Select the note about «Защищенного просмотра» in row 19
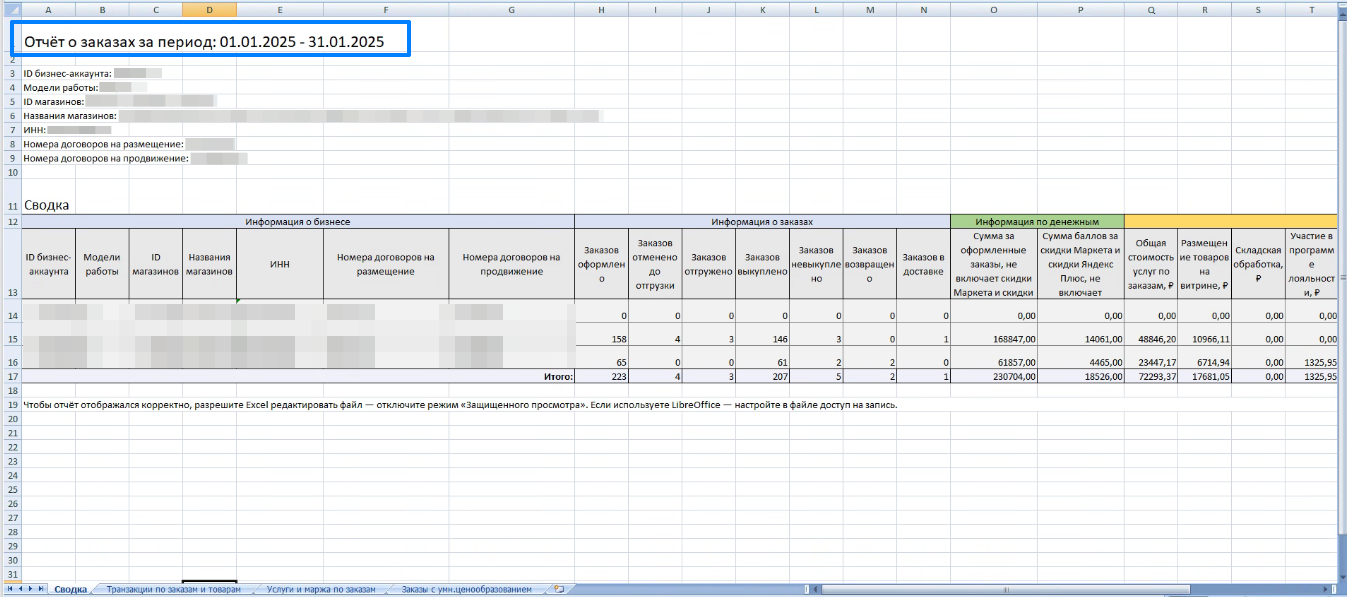Screen dimensions: 1347x597 tap(460, 405)
